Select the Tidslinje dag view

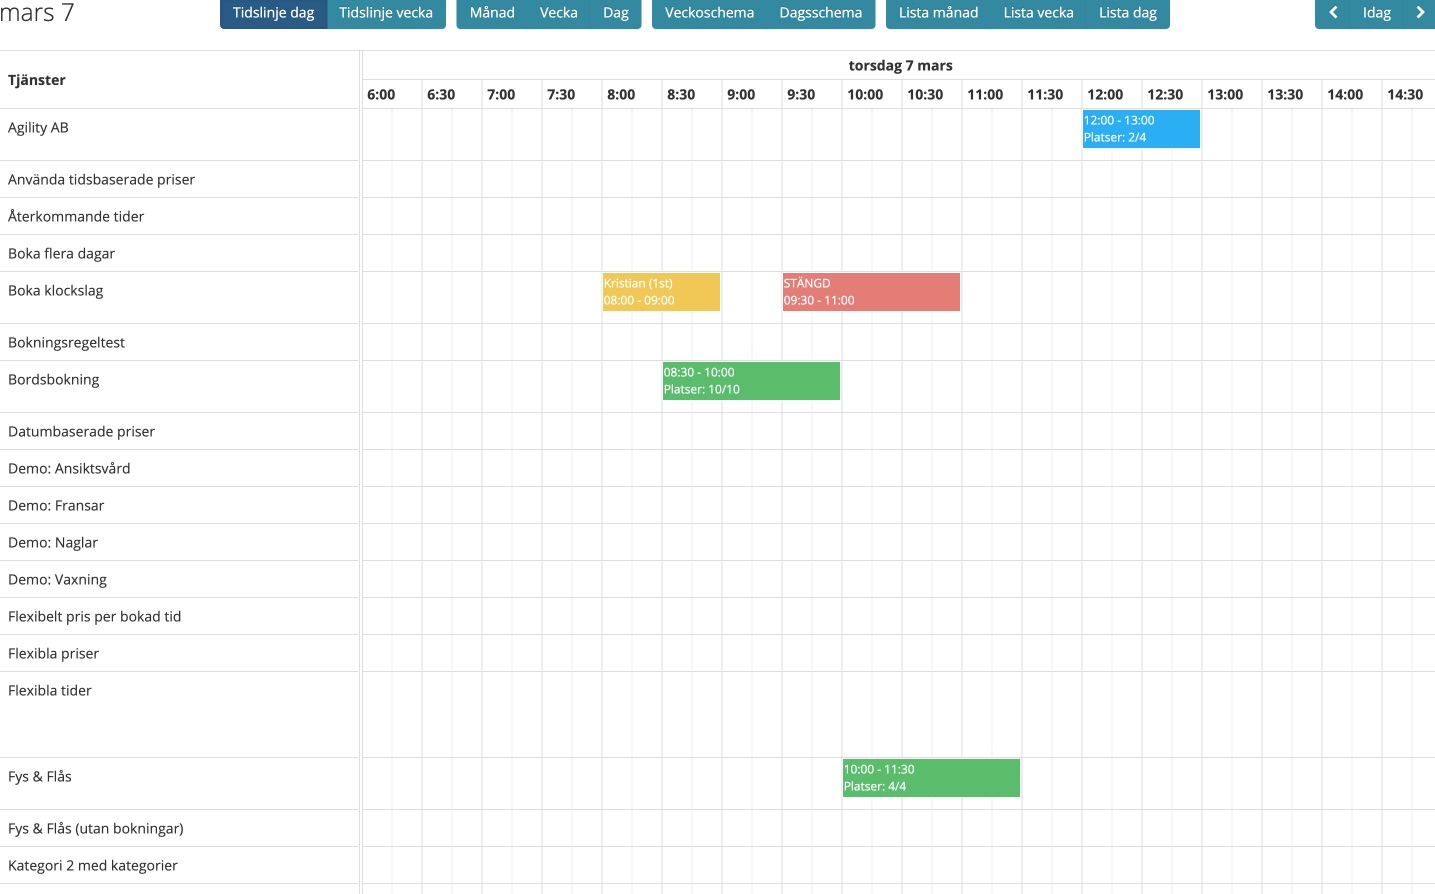[x=273, y=13]
